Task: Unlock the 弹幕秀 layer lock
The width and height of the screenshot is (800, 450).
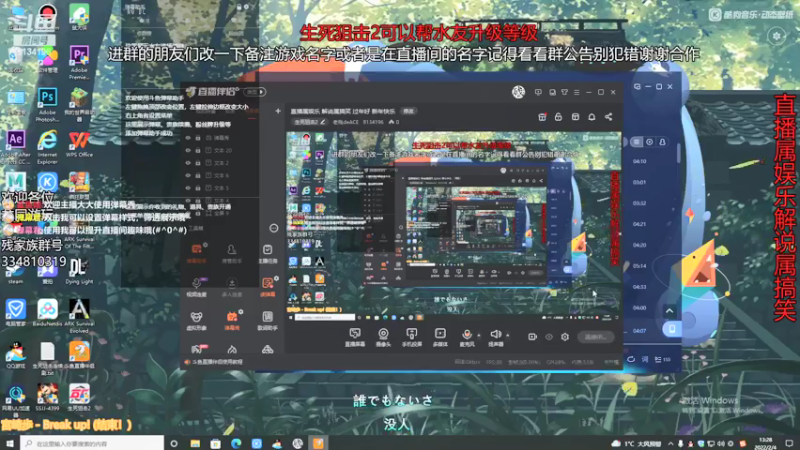Action: click(x=198, y=138)
